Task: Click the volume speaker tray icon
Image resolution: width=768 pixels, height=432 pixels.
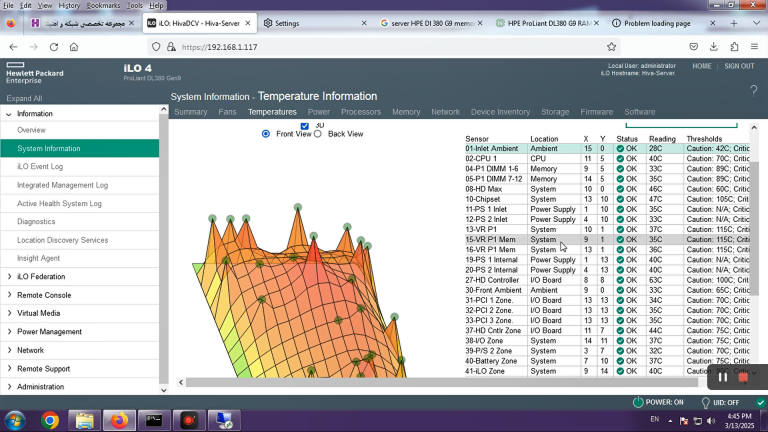Action: point(711,421)
